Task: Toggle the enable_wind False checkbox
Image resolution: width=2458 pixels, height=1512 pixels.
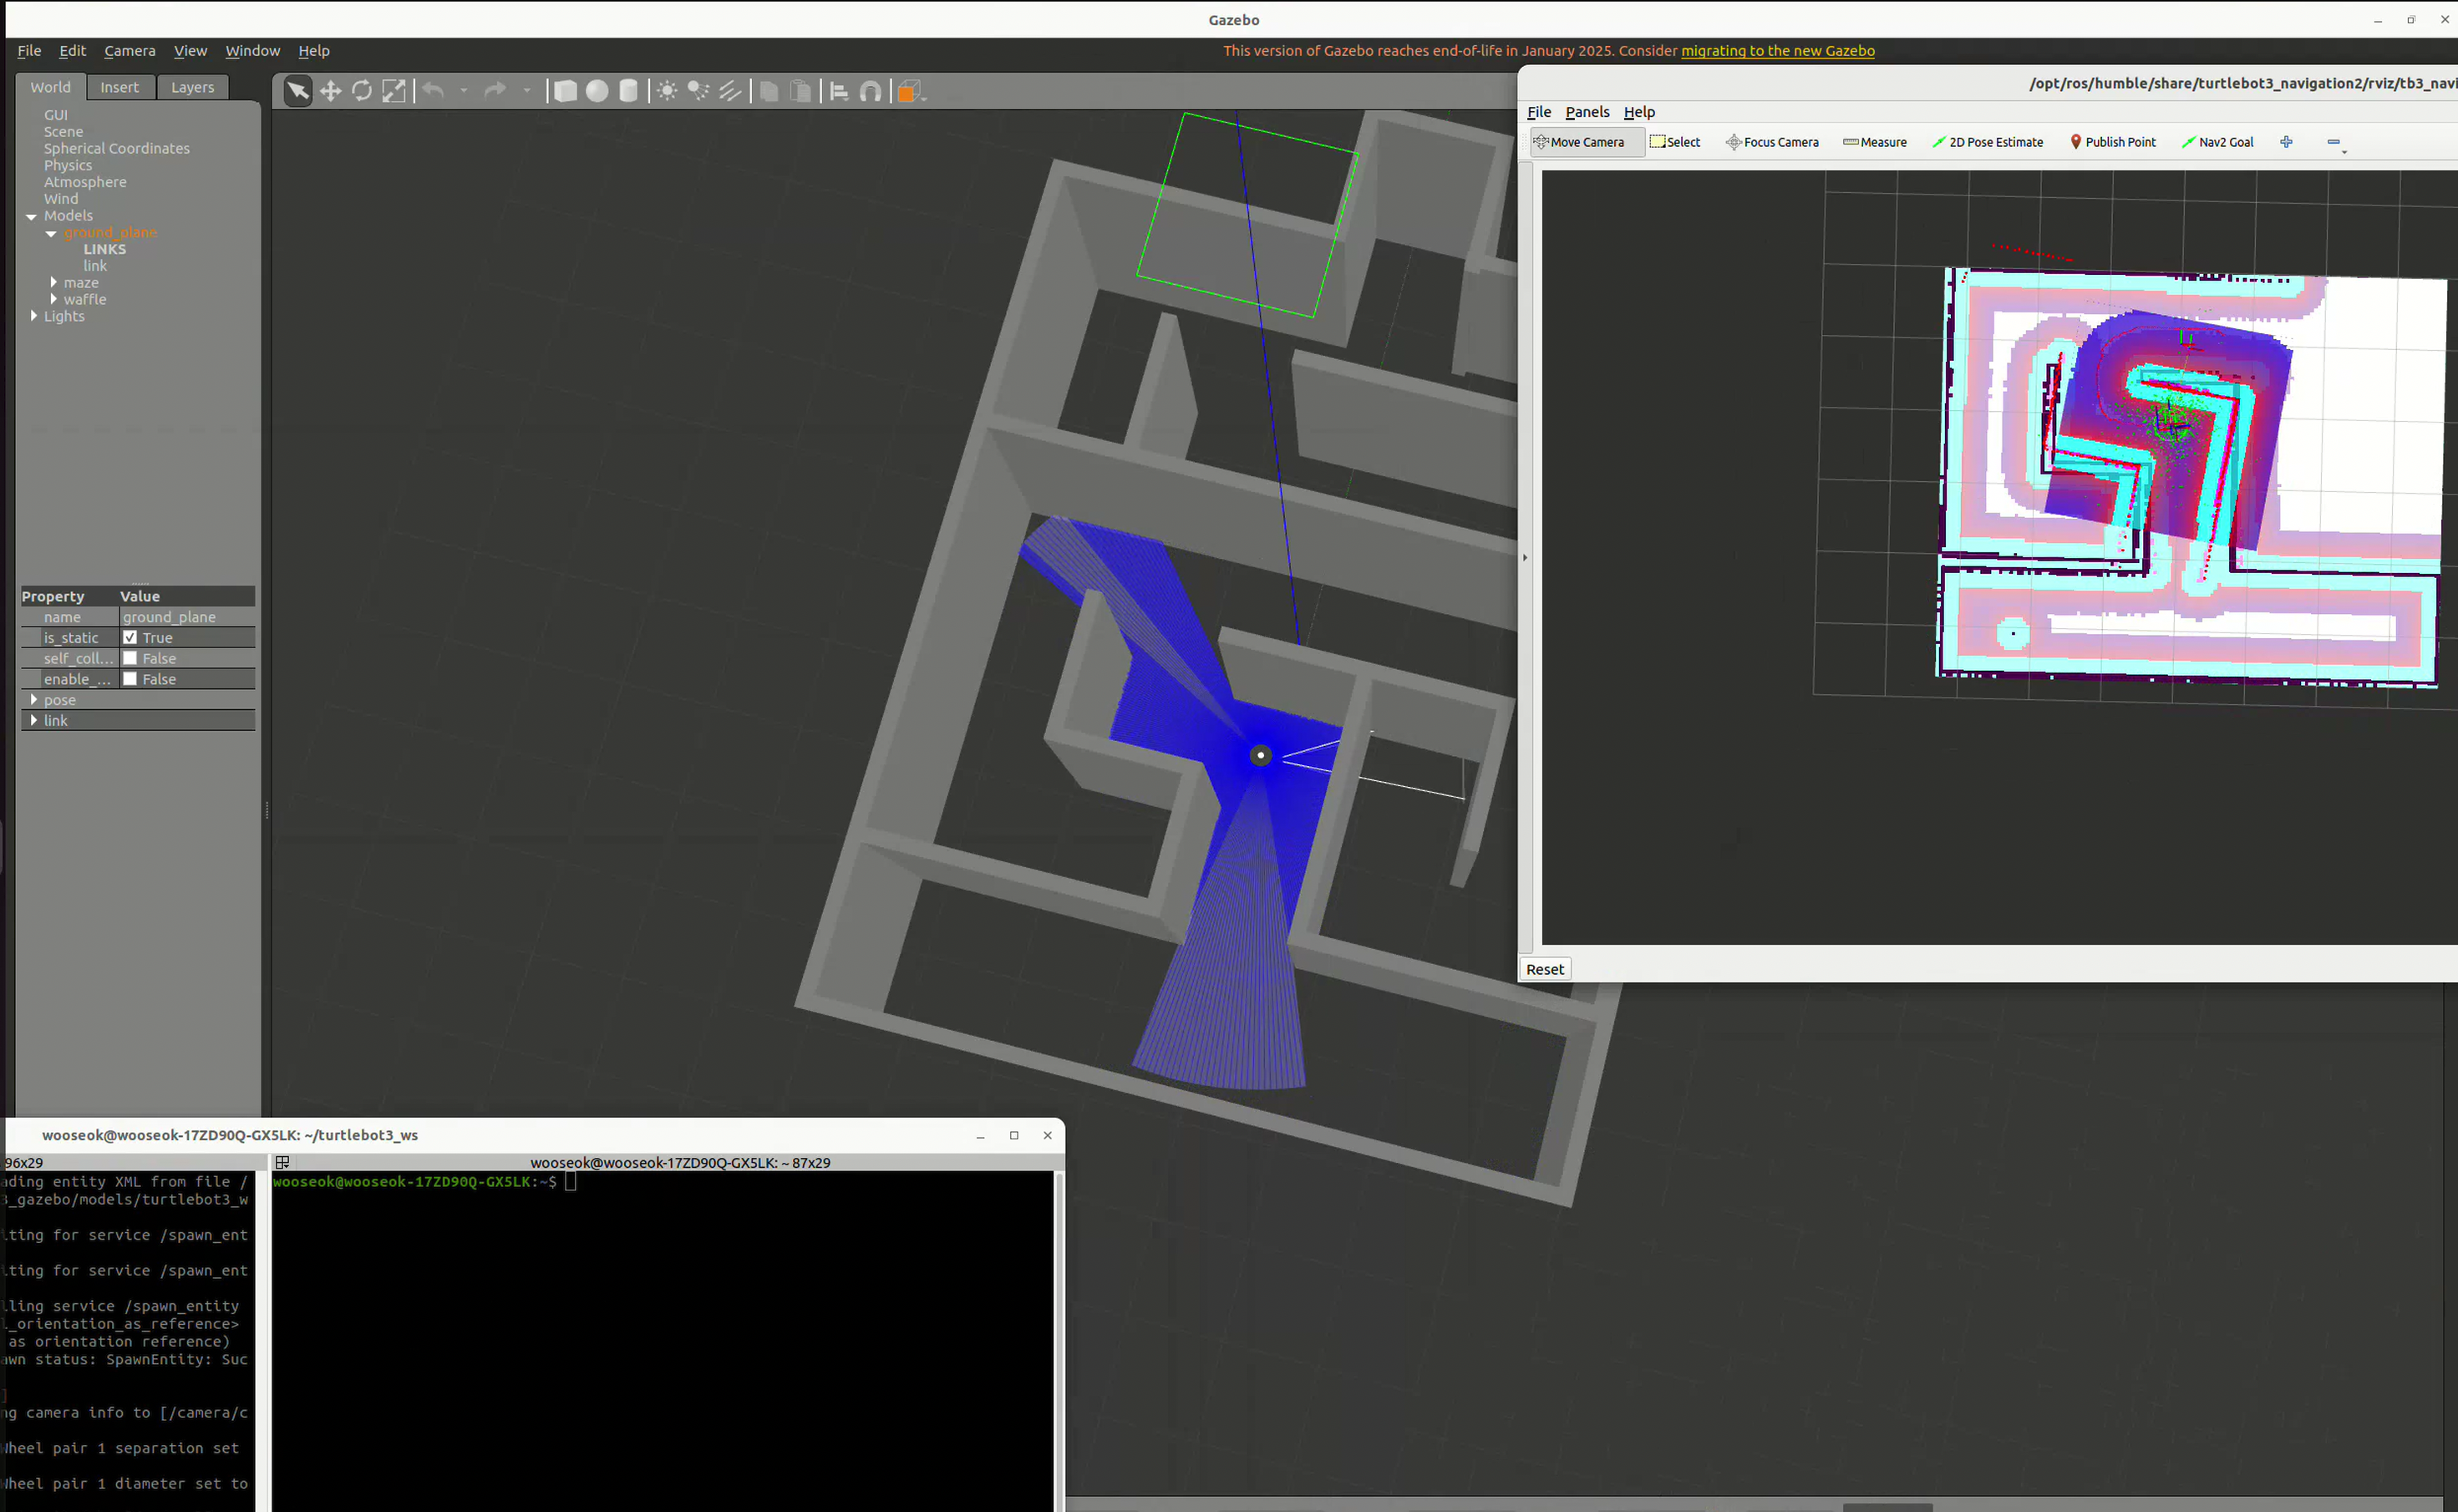Action: click(130, 679)
